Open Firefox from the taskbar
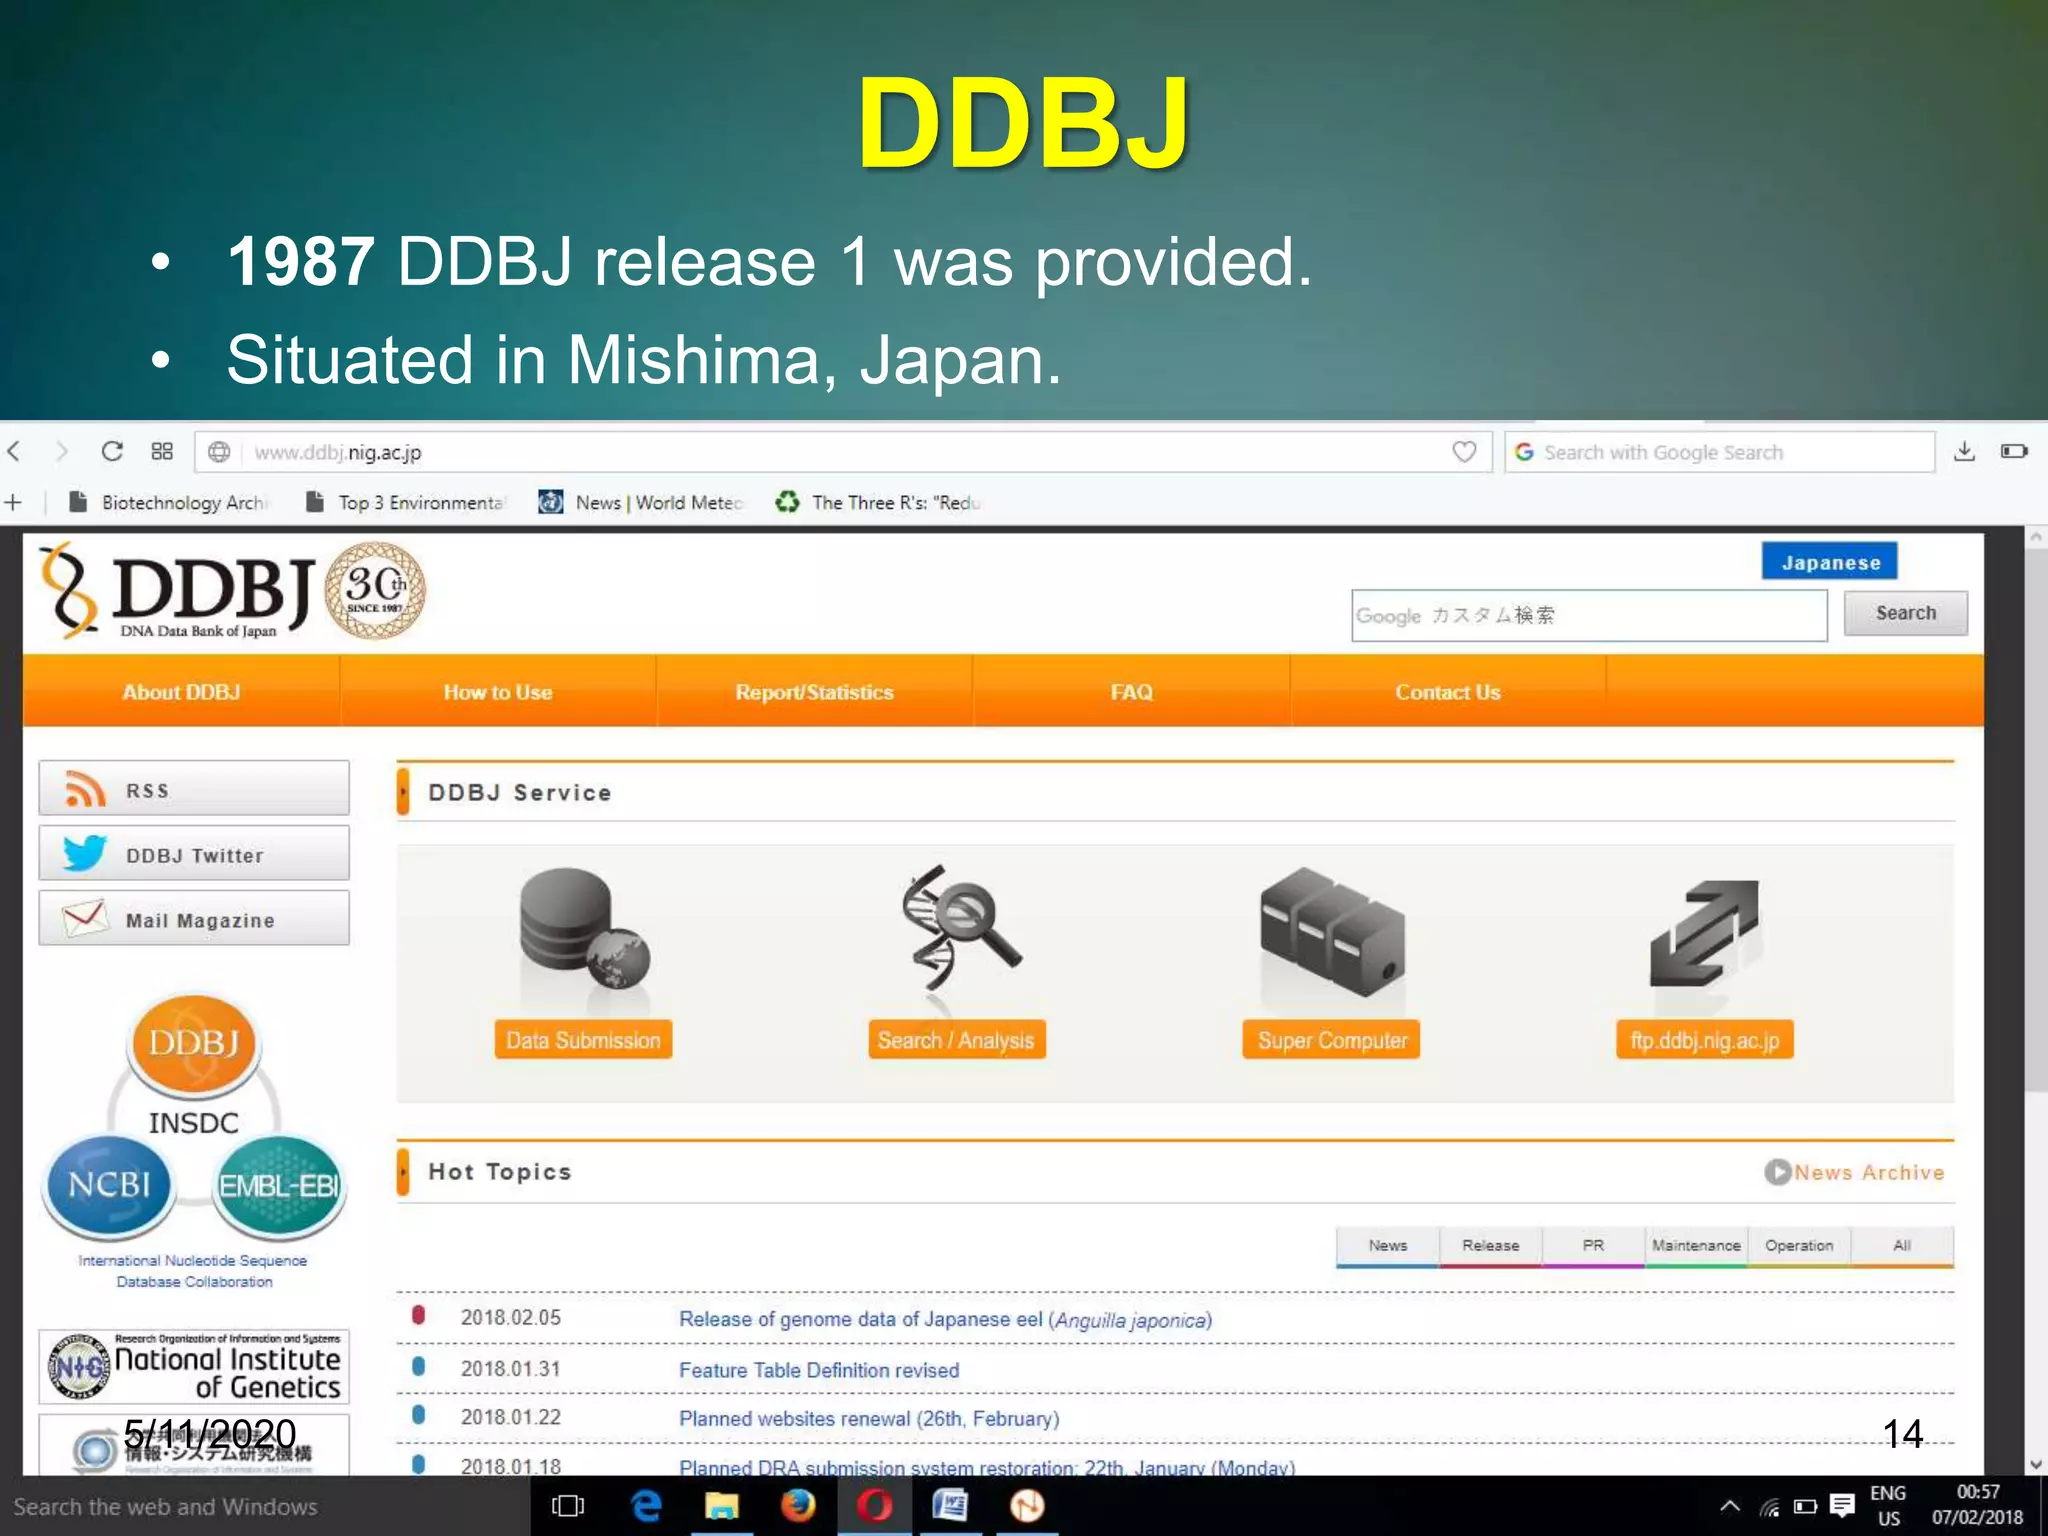The image size is (2048, 1536). [798, 1506]
